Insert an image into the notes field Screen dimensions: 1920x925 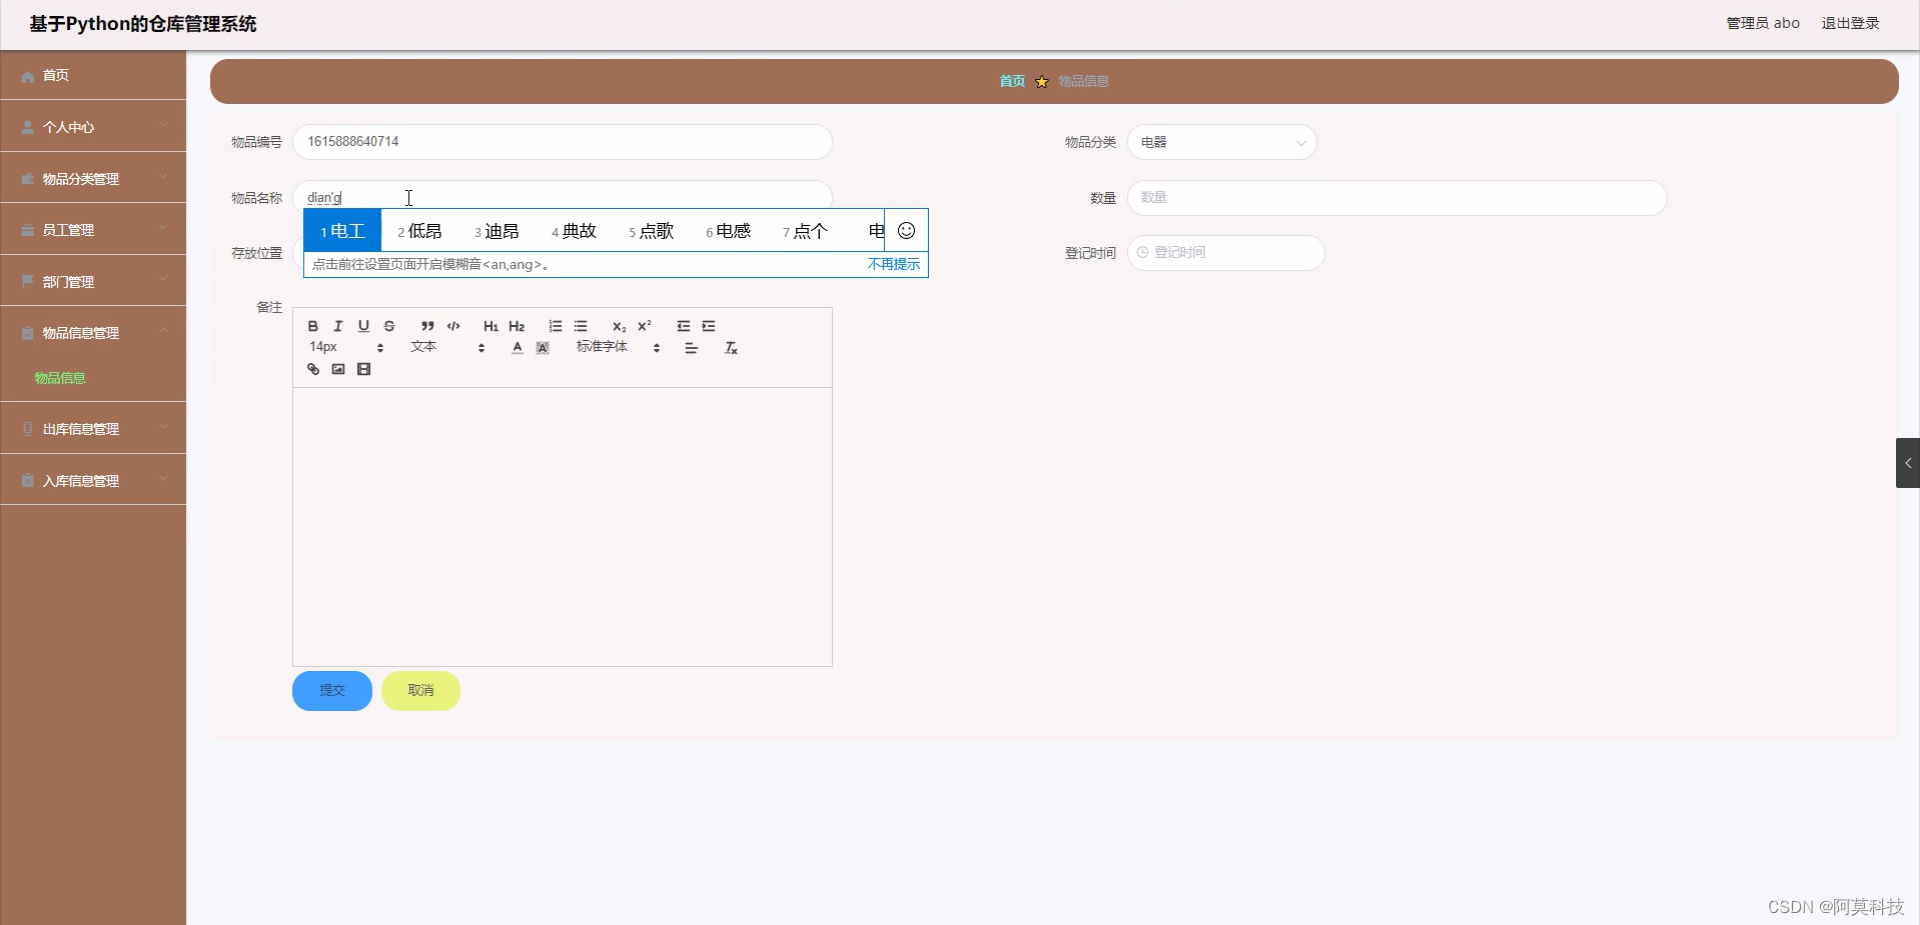click(338, 369)
